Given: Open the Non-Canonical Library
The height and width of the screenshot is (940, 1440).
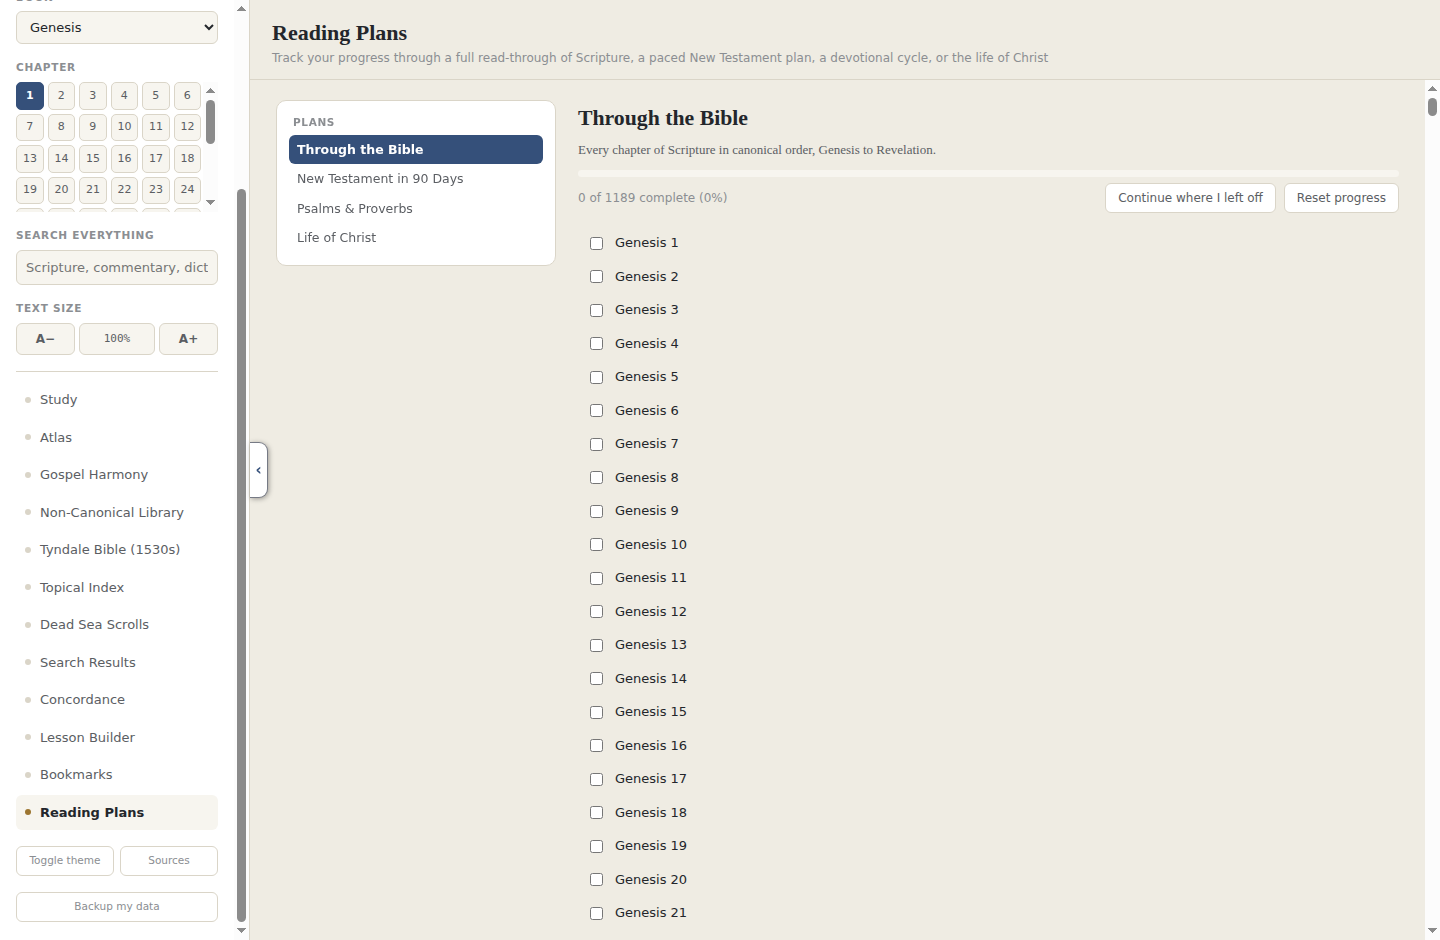Looking at the screenshot, I should [117, 513].
